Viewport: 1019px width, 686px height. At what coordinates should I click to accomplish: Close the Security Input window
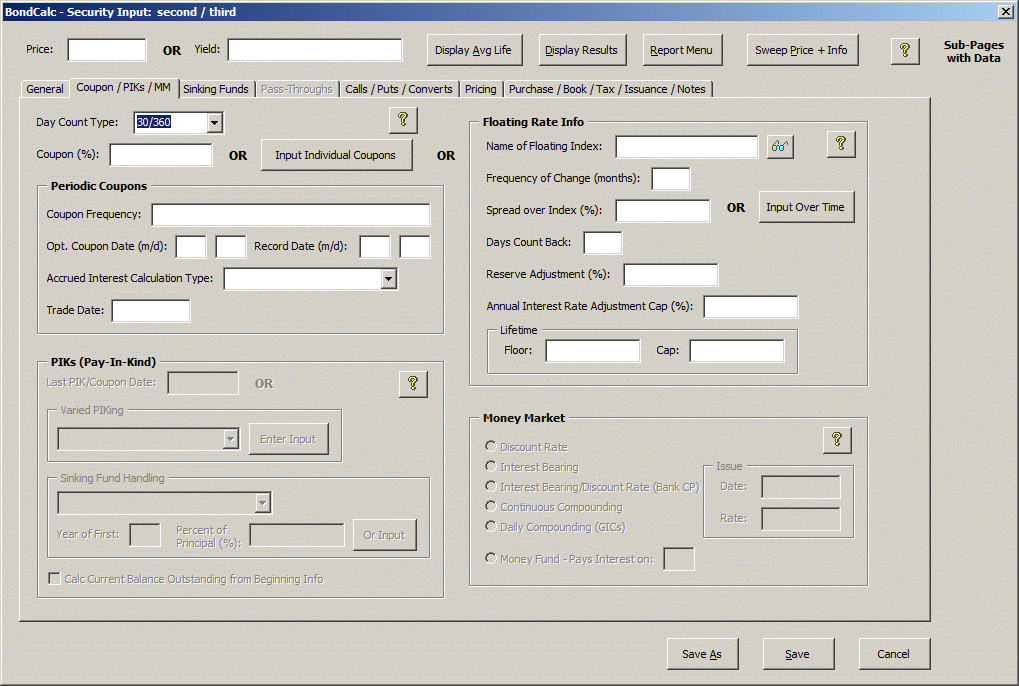(x=1005, y=11)
